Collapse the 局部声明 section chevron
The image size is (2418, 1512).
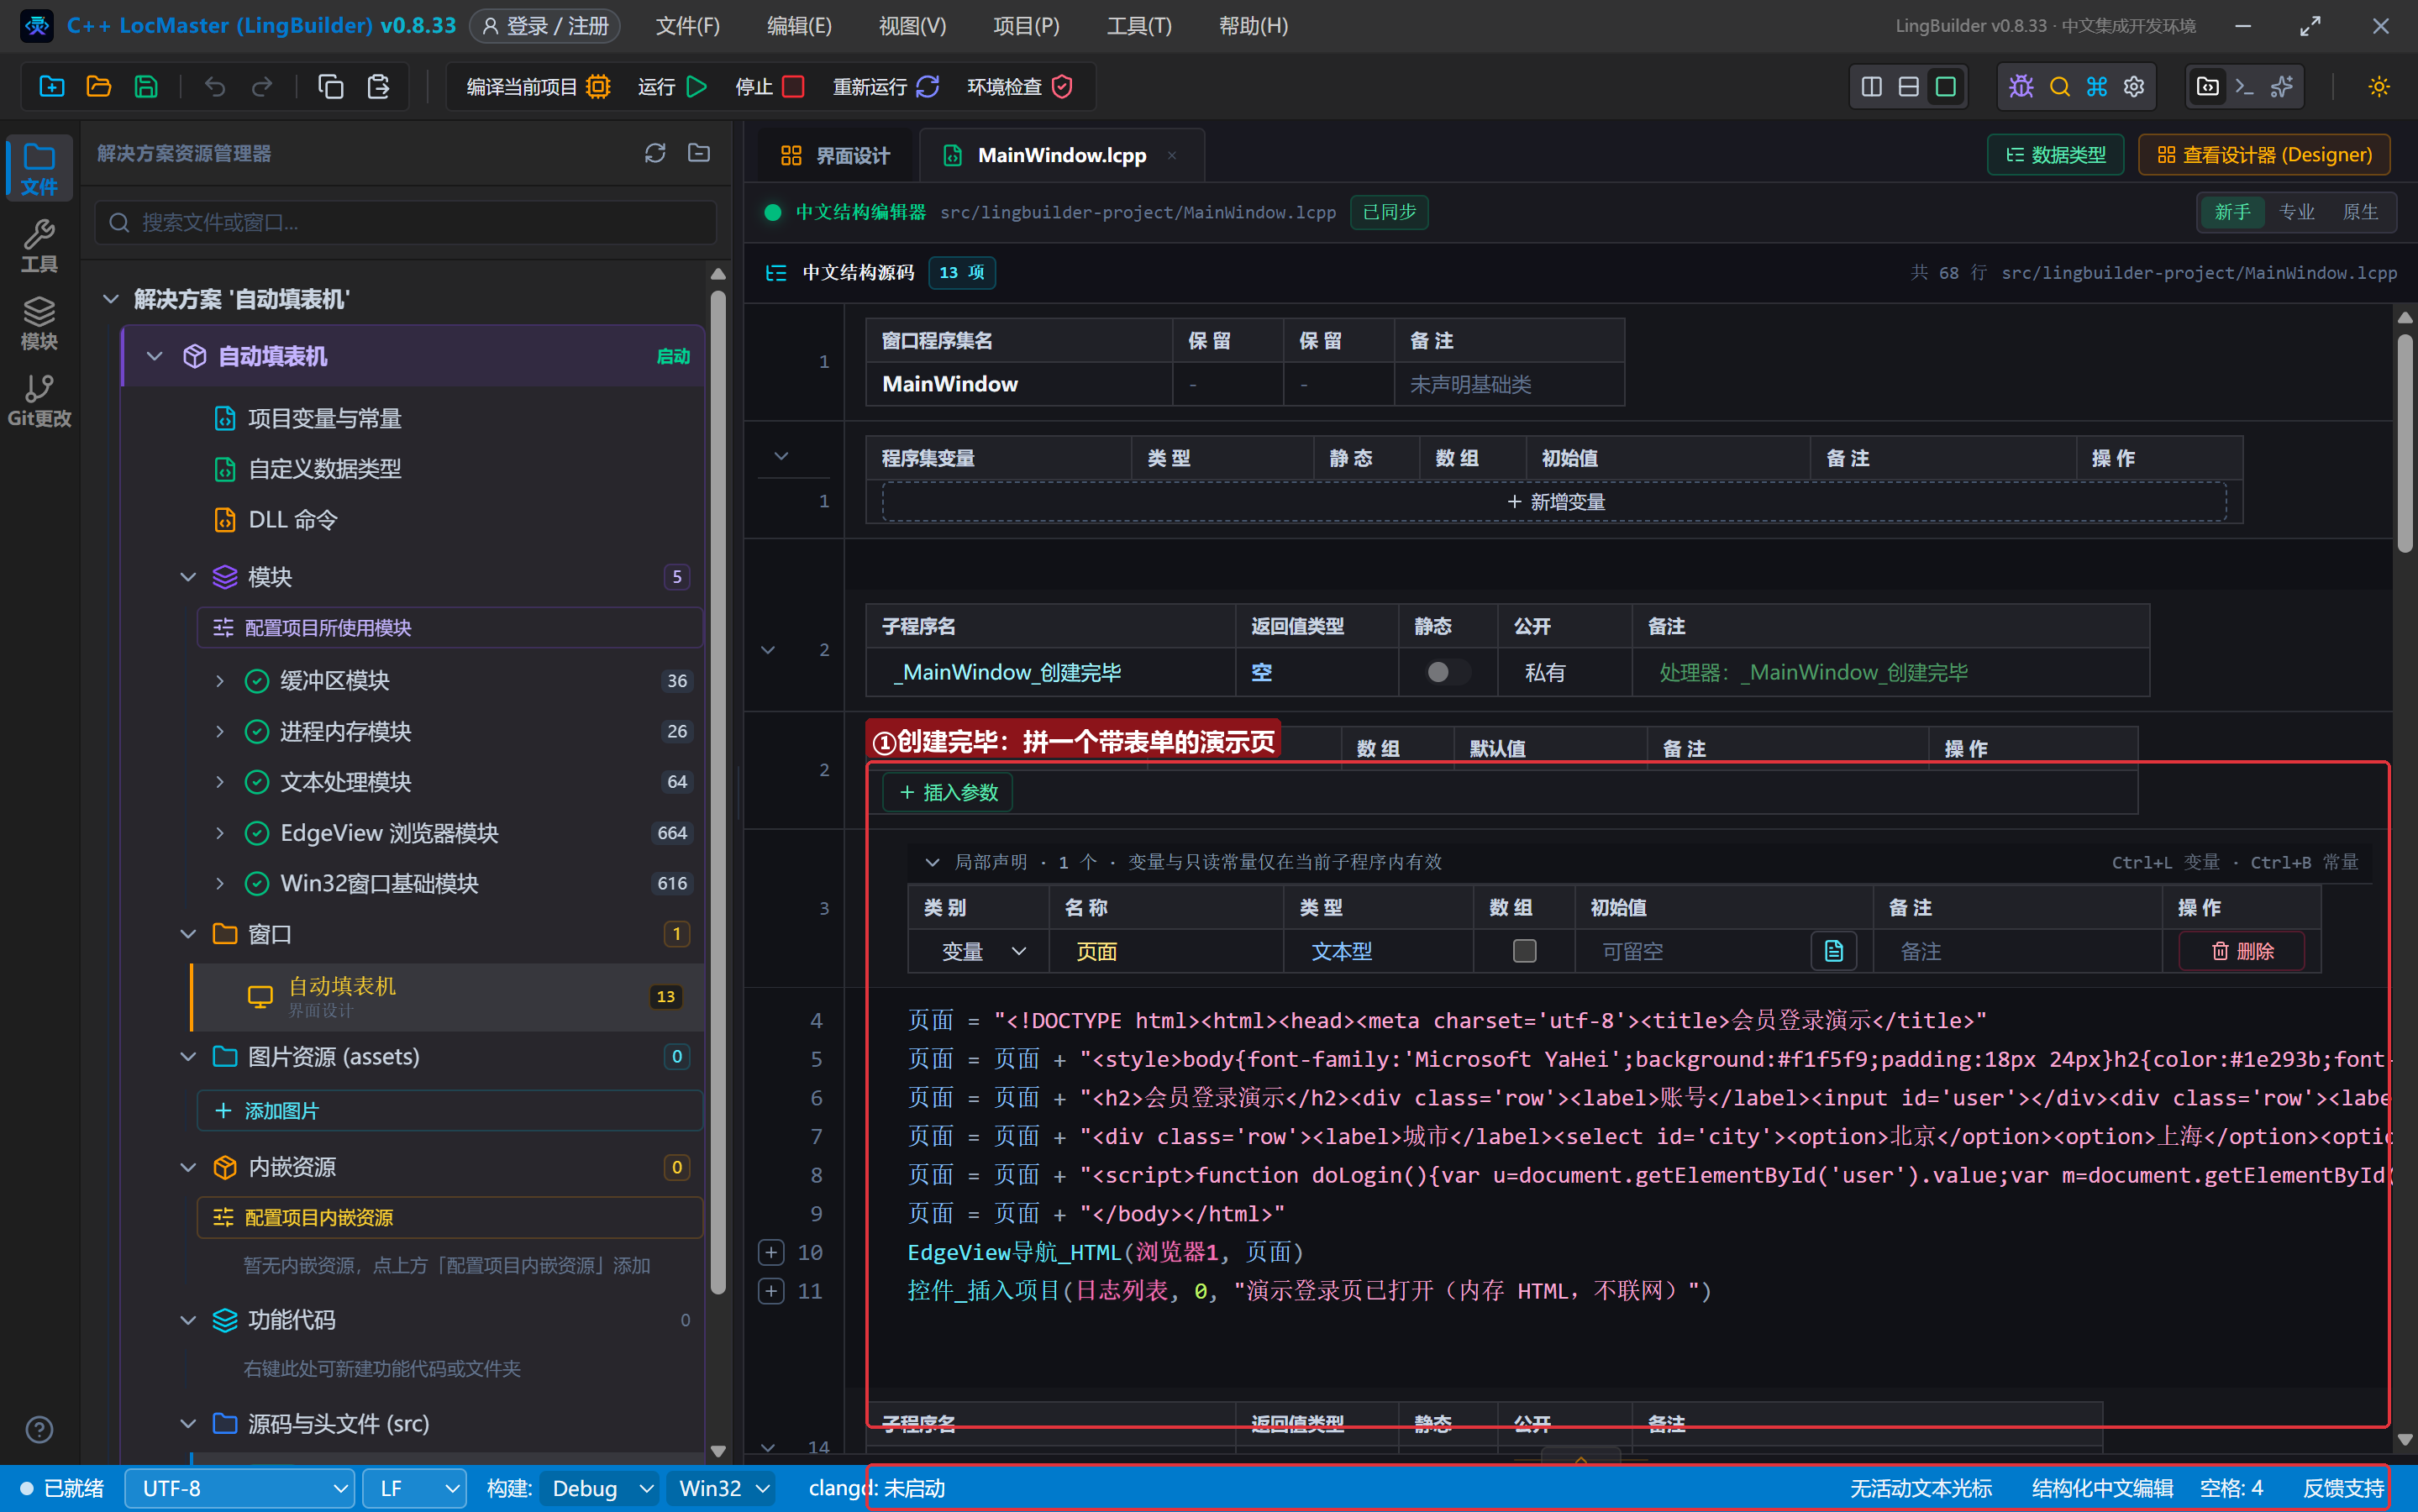(932, 862)
